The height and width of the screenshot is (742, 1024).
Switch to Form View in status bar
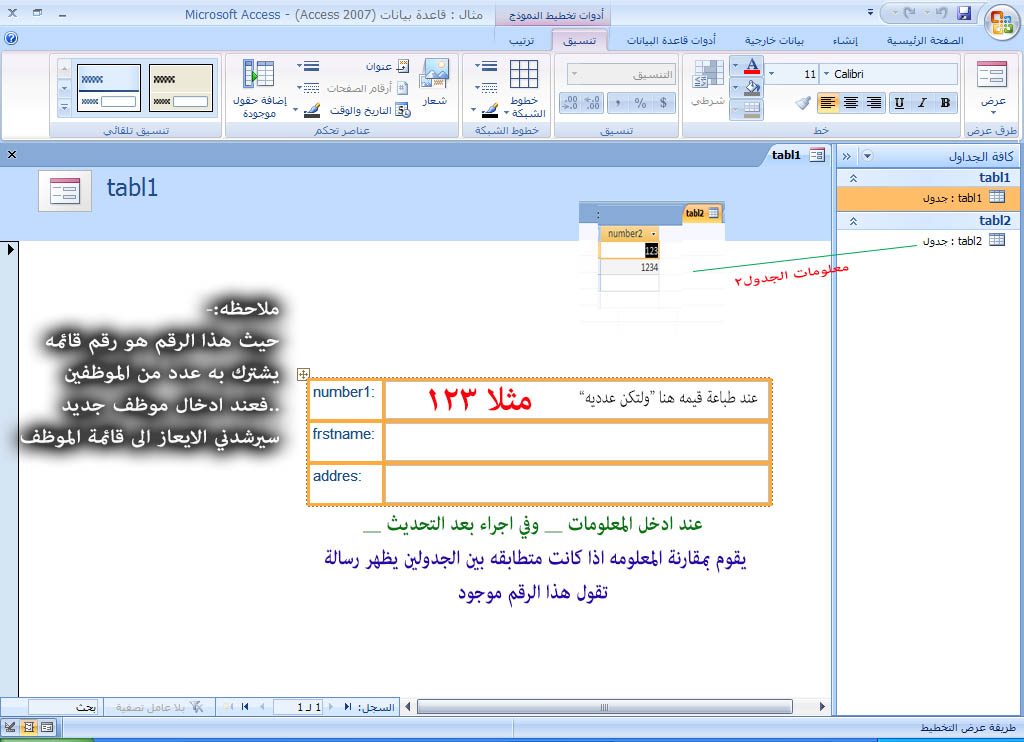tap(47, 727)
